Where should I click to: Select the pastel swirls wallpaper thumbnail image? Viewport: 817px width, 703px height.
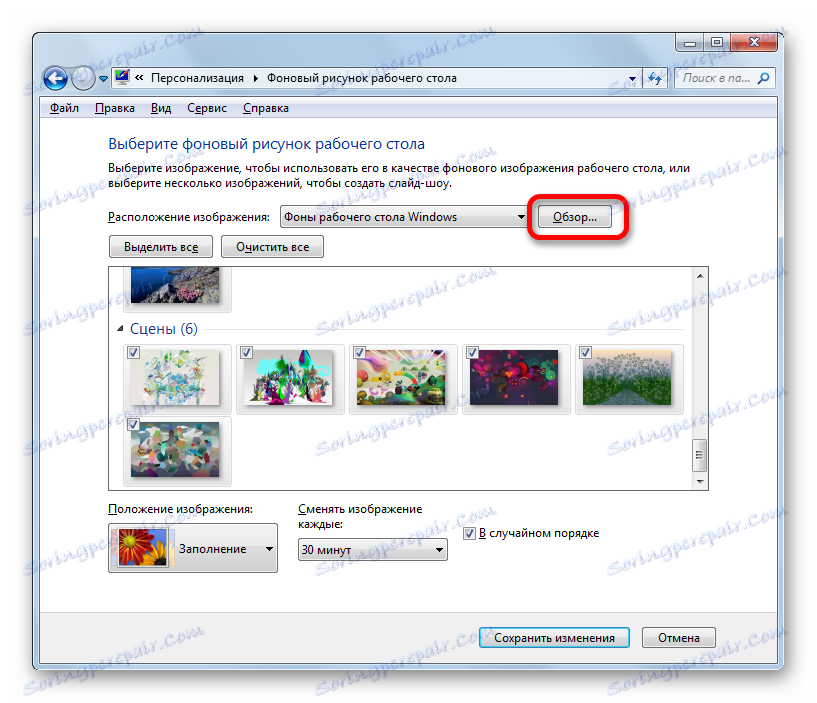coord(175,377)
